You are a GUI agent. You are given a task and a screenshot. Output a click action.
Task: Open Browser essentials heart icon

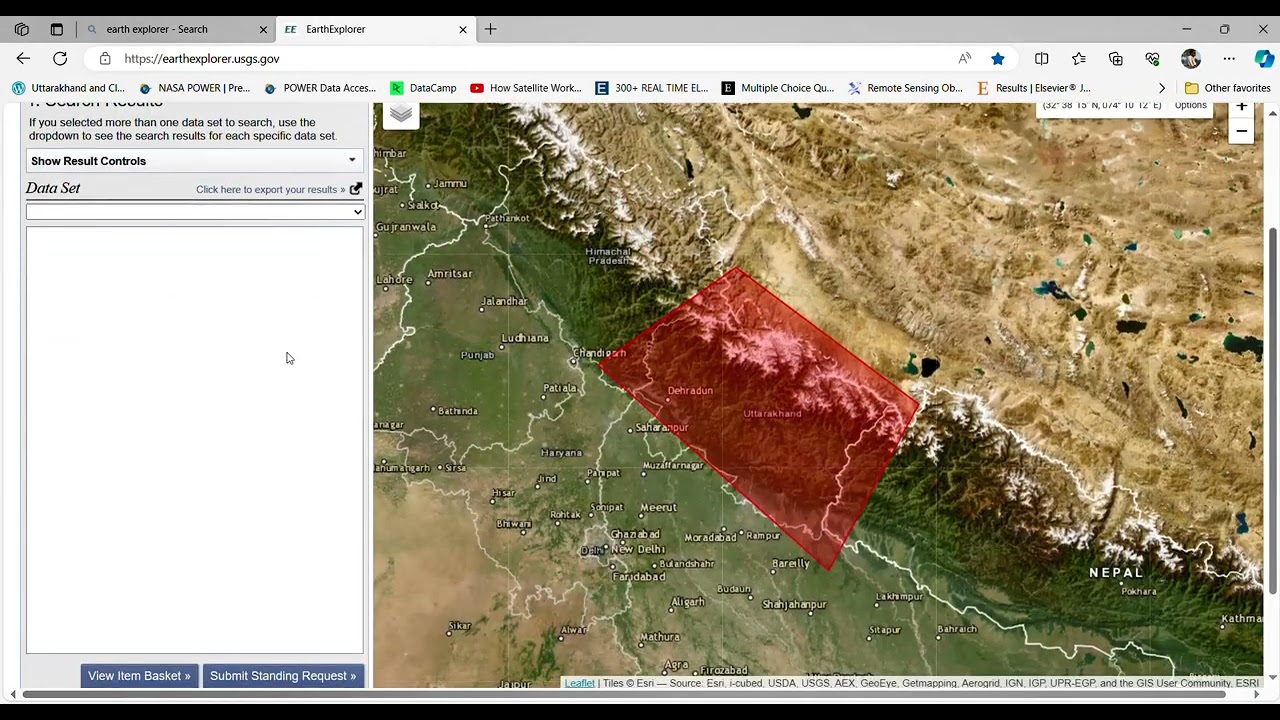click(x=1153, y=59)
